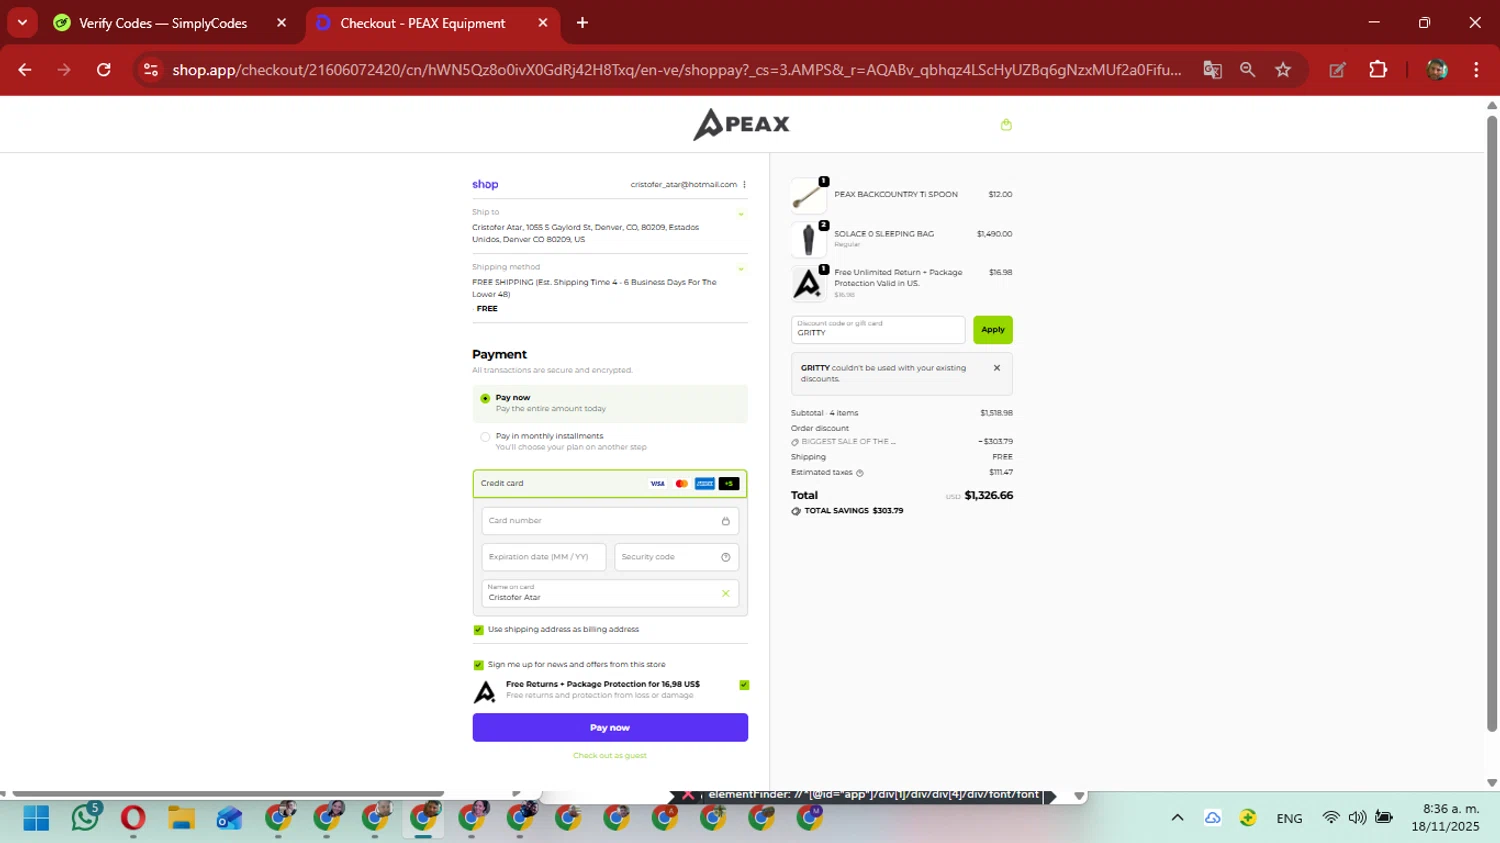The height and width of the screenshot is (843, 1500).
Task: Close the Verify Codes tab
Action: pyautogui.click(x=281, y=23)
